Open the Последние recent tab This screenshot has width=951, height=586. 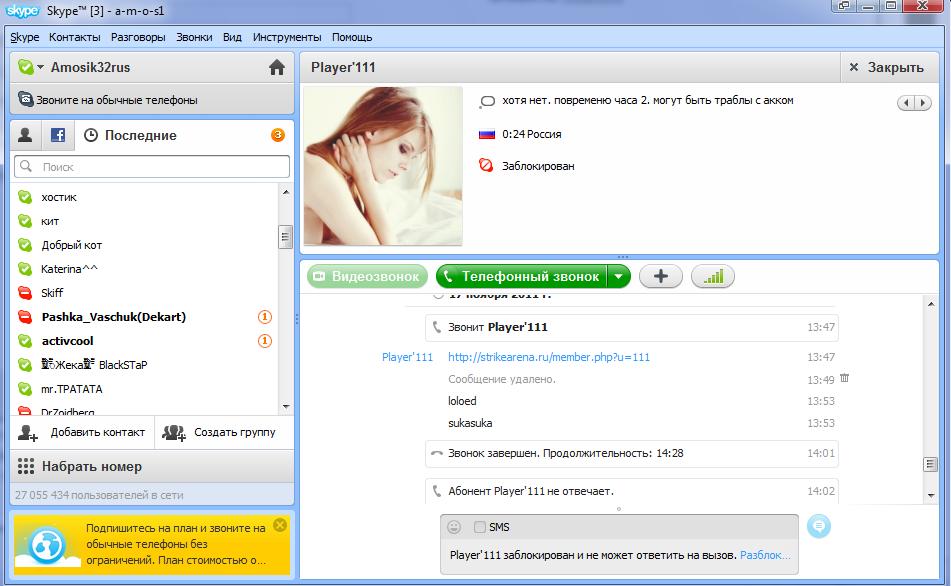tap(130, 135)
